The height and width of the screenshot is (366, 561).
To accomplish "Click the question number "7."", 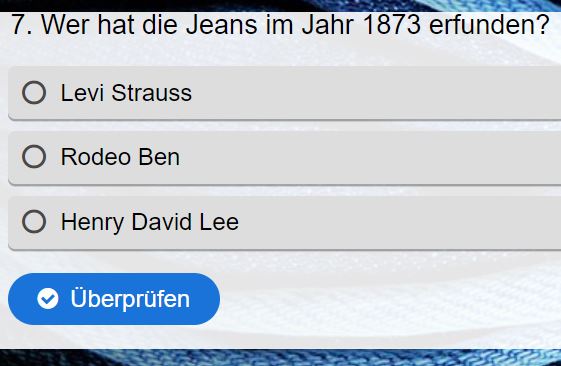I will (x=21, y=25).
